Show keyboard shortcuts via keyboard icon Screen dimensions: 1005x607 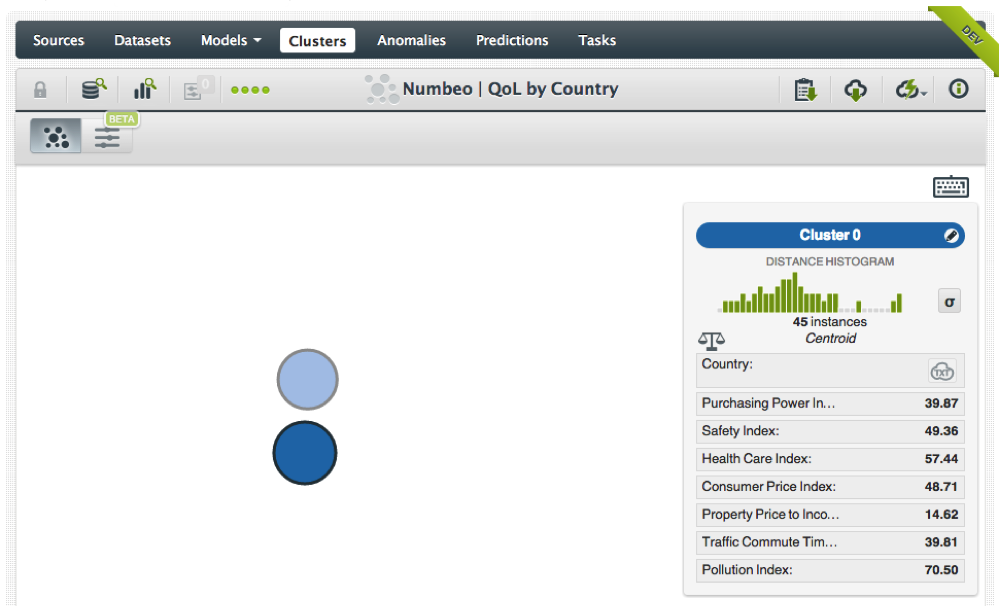click(x=950, y=187)
